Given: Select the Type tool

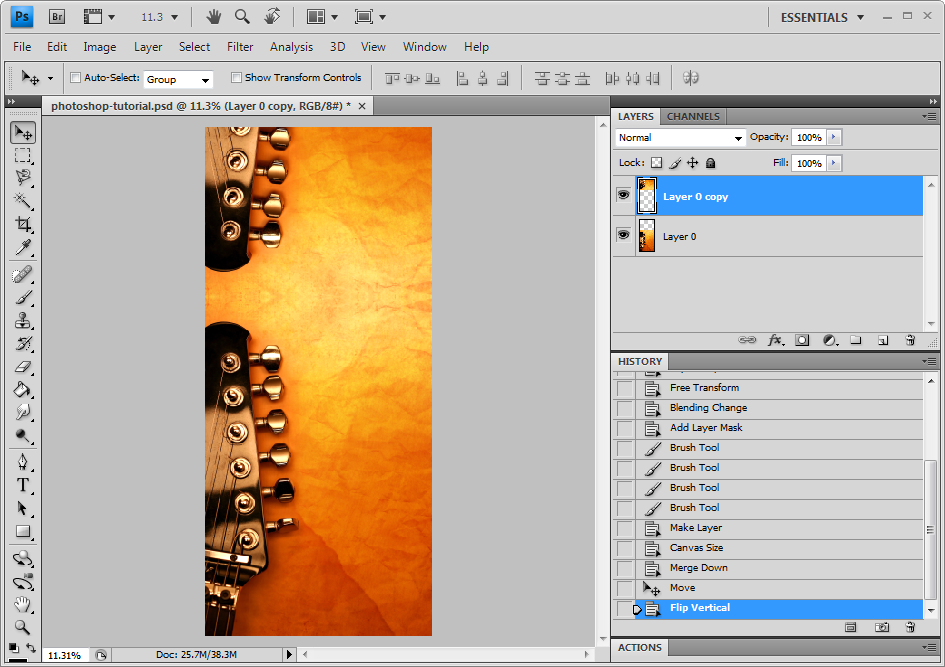Looking at the screenshot, I should click(22, 485).
